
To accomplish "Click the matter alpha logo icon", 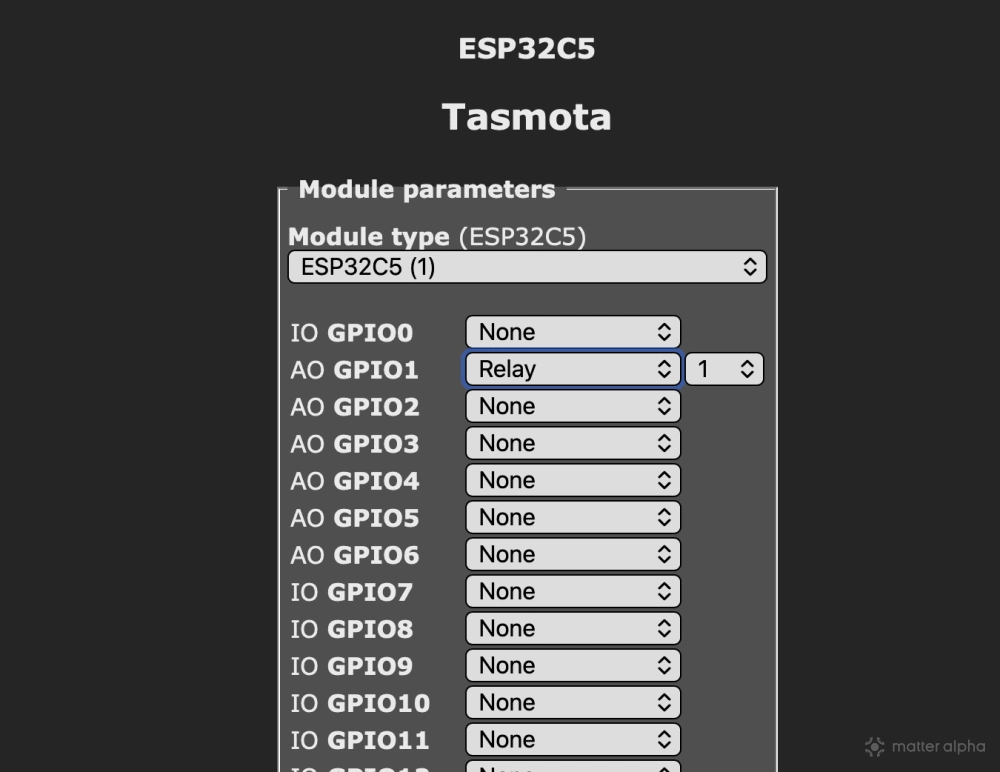I will click(875, 747).
